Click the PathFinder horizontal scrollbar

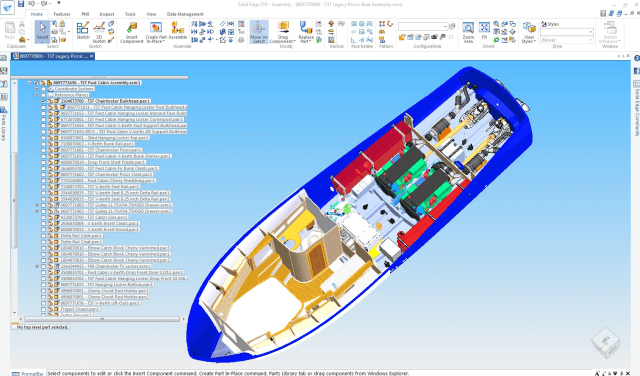pos(101,319)
